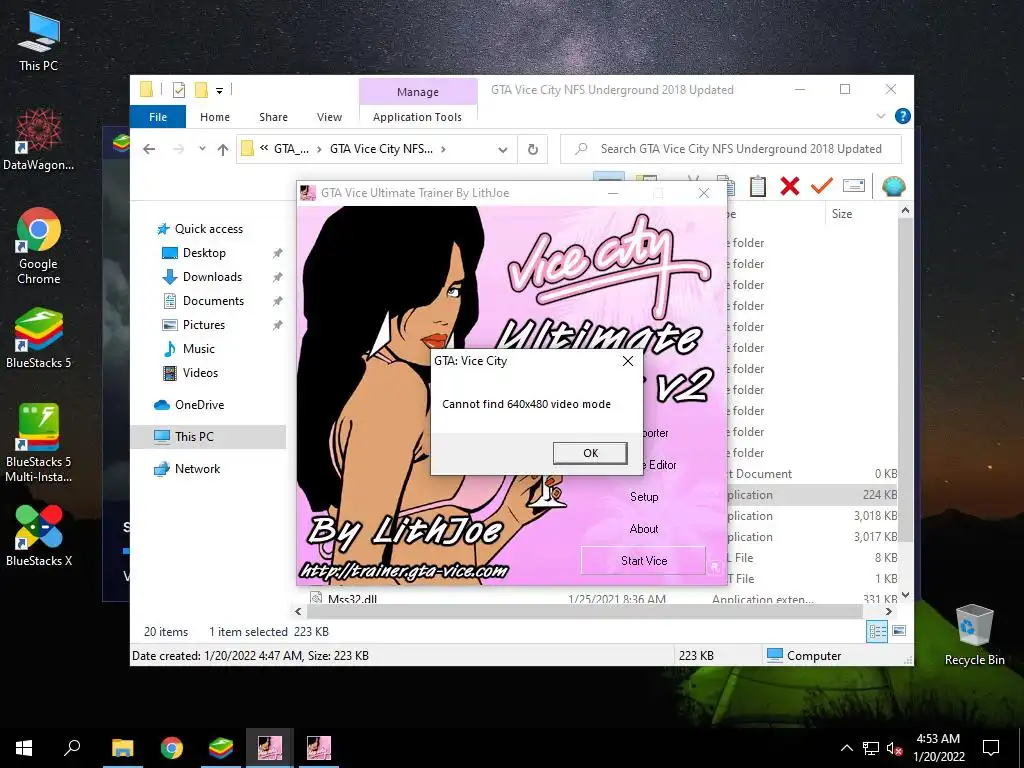The image size is (1024, 768).
Task: Open About in the trainer window
Action: [644, 528]
